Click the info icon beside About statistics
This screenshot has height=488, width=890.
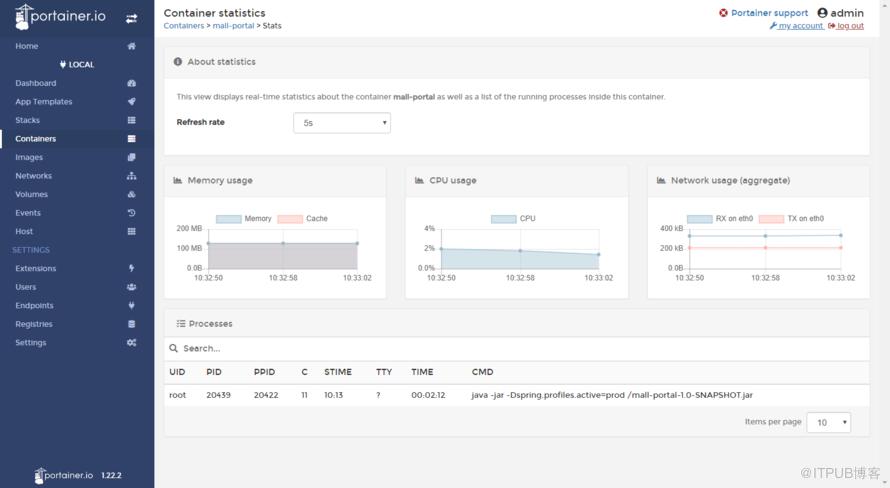coord(178,61)
